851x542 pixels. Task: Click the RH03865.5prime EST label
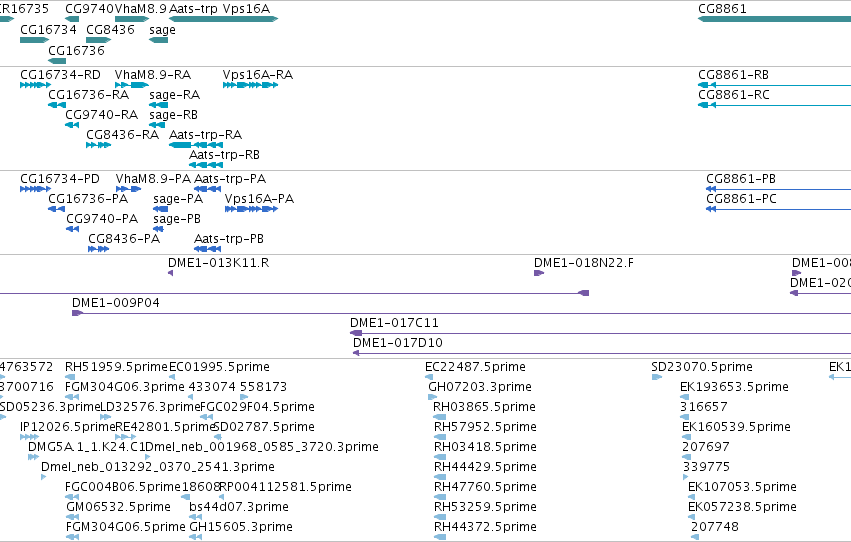(485, 407)
